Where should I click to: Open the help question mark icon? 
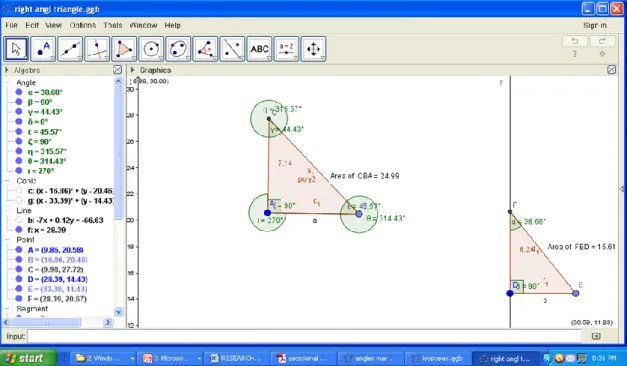coord(575,54)
